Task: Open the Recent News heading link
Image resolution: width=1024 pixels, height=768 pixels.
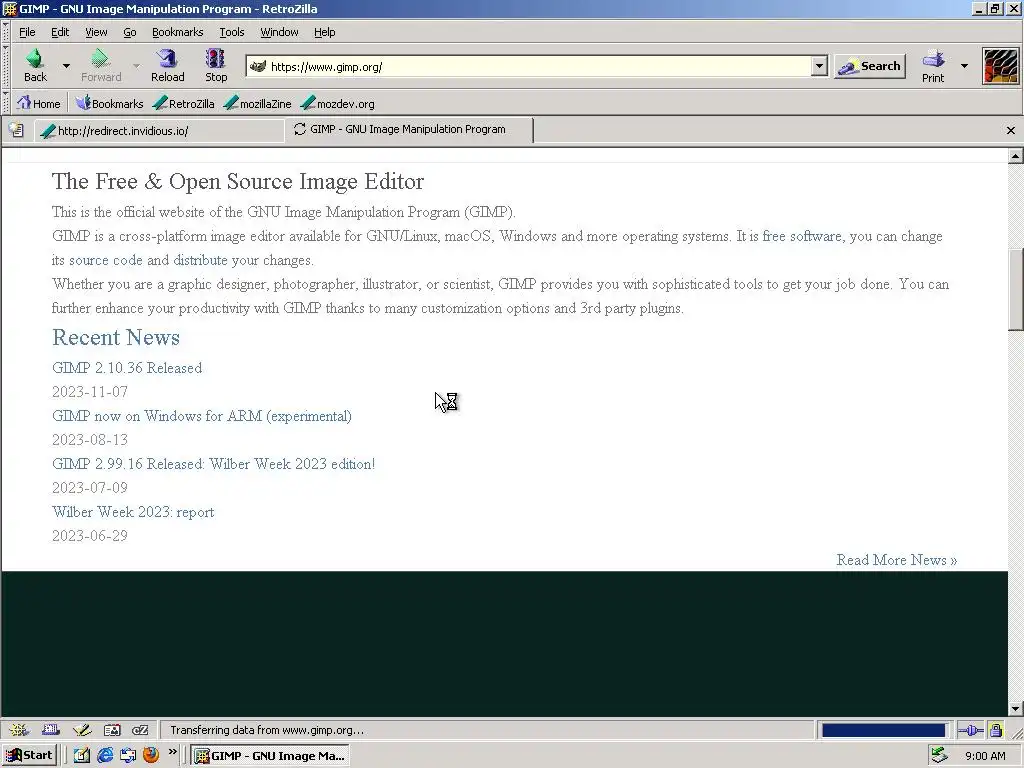Action: [x=116, y=337]
